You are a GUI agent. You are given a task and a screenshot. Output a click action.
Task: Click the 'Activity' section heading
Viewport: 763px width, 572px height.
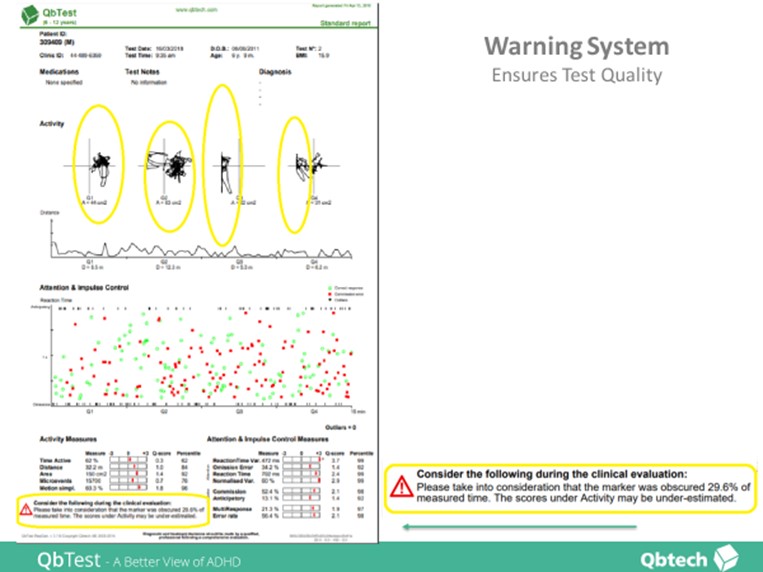point(52,124)
